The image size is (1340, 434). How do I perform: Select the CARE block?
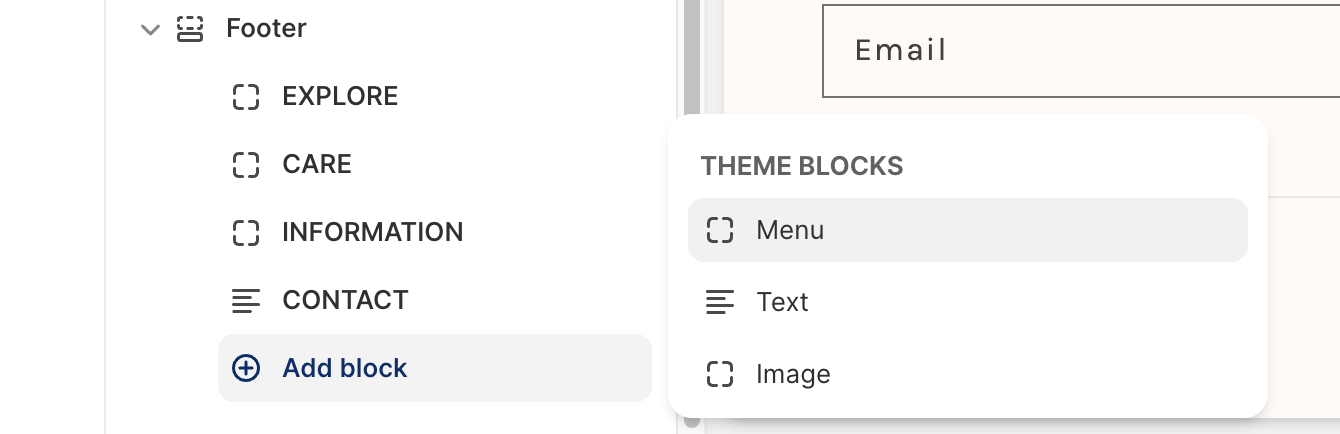[317, 165]
